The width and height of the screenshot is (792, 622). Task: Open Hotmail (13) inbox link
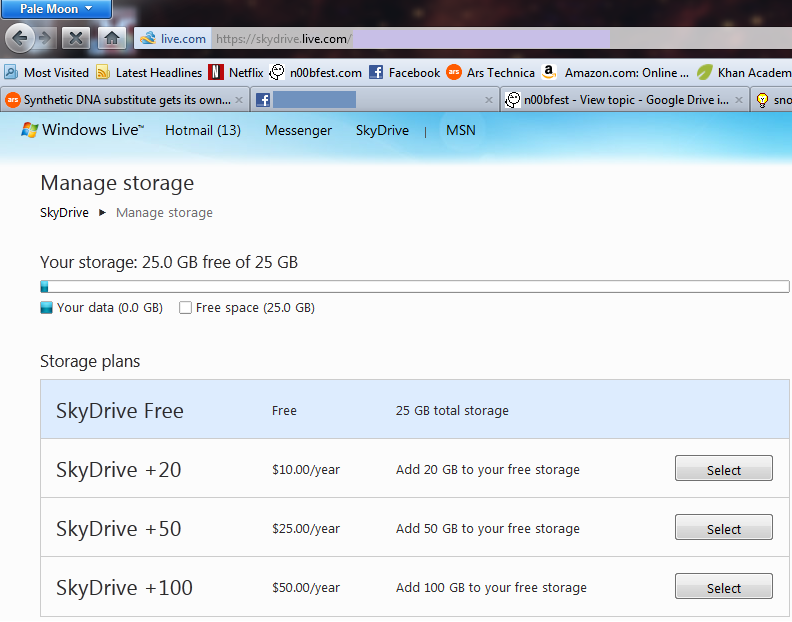tap(203, 130)
